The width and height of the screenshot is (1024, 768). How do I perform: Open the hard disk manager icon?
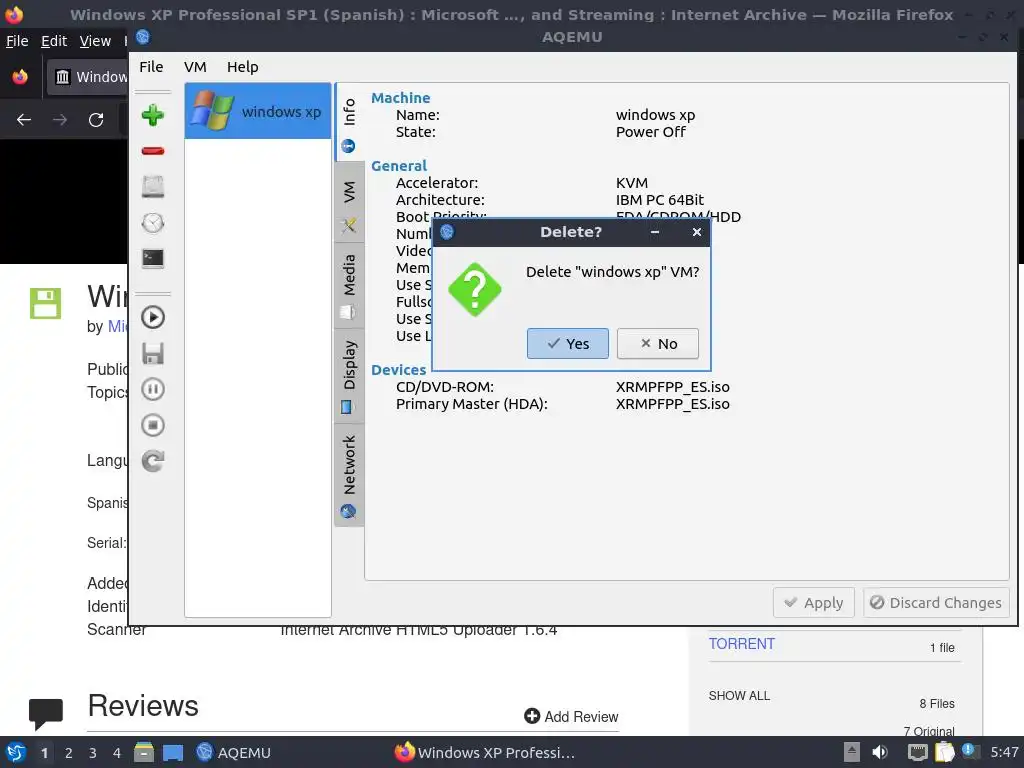click(x=153, y=187)
